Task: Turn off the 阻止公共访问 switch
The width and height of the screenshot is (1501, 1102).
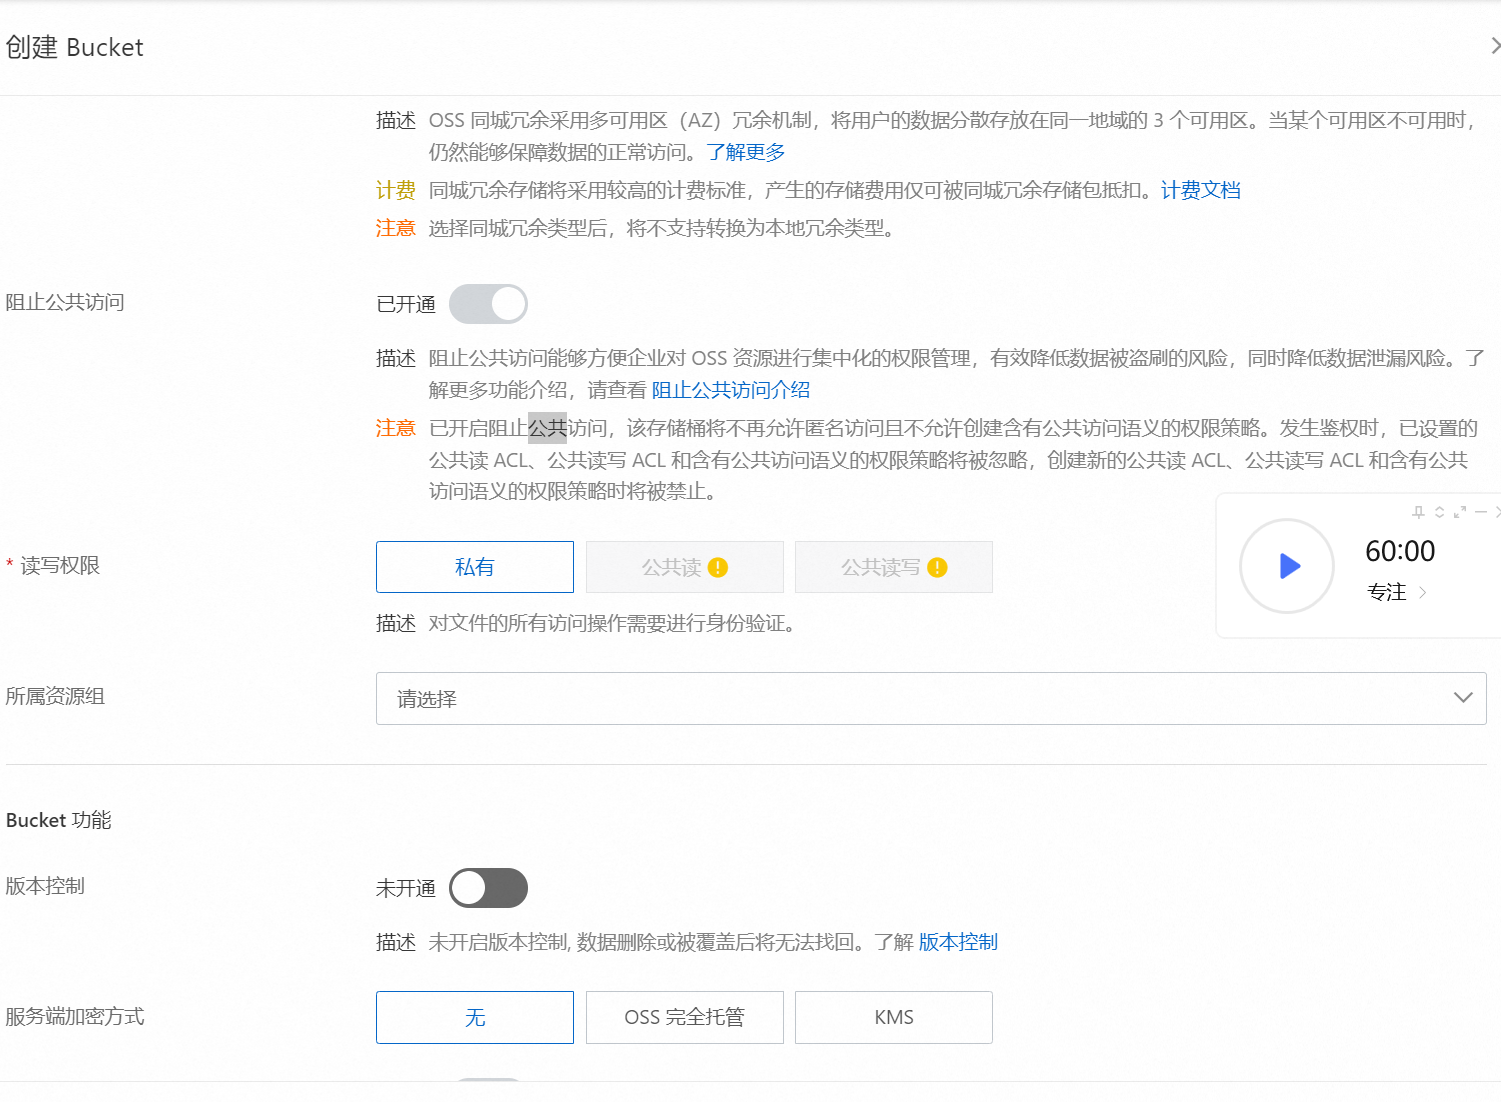Action: point(488,304)
